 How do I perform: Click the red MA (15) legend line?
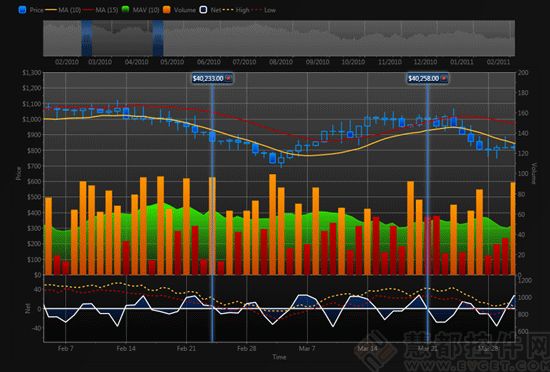click(x=88, y=10)
